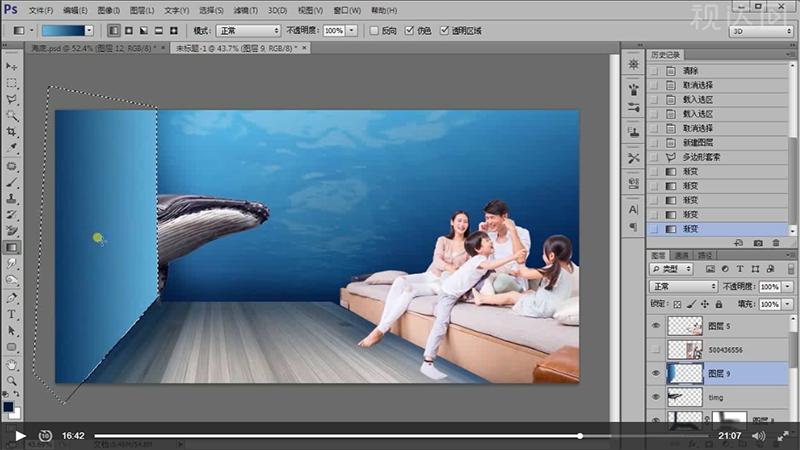Select the 清除 history state
The height and width of the screenshot is (450, 800).
pyautogui.click(x=717, y=71)
